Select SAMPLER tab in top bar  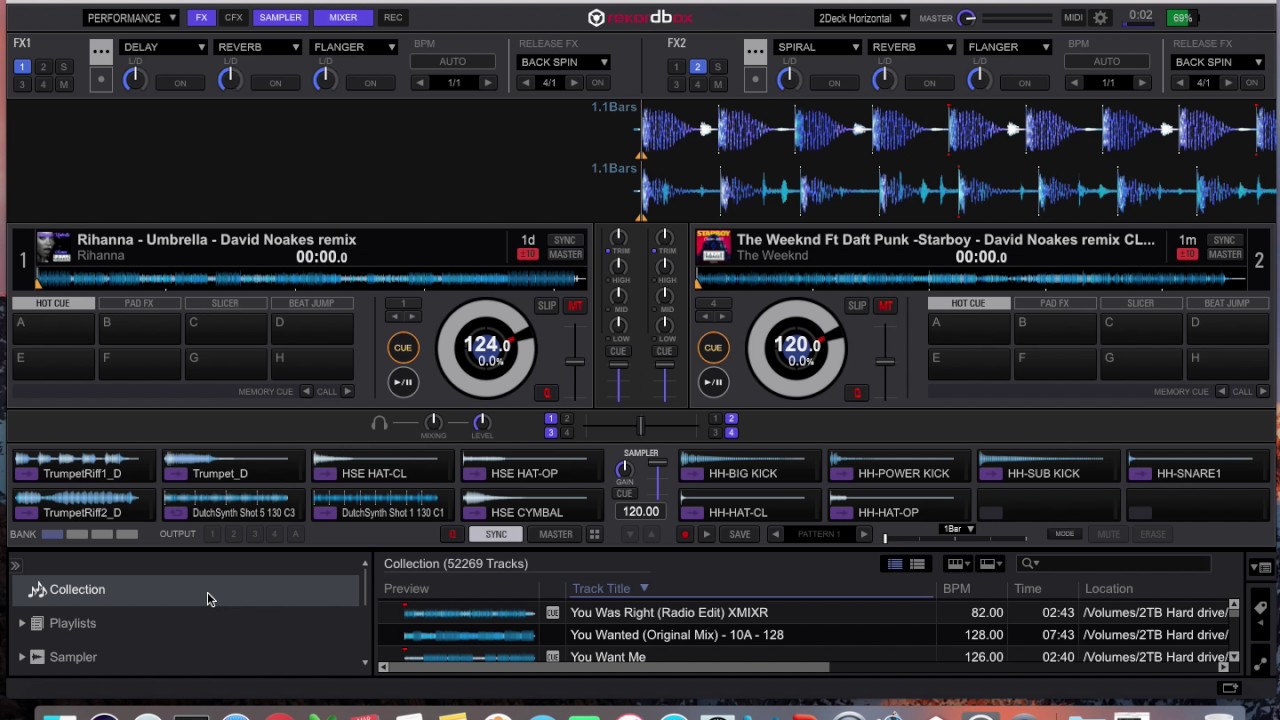[x=280, y=18]
